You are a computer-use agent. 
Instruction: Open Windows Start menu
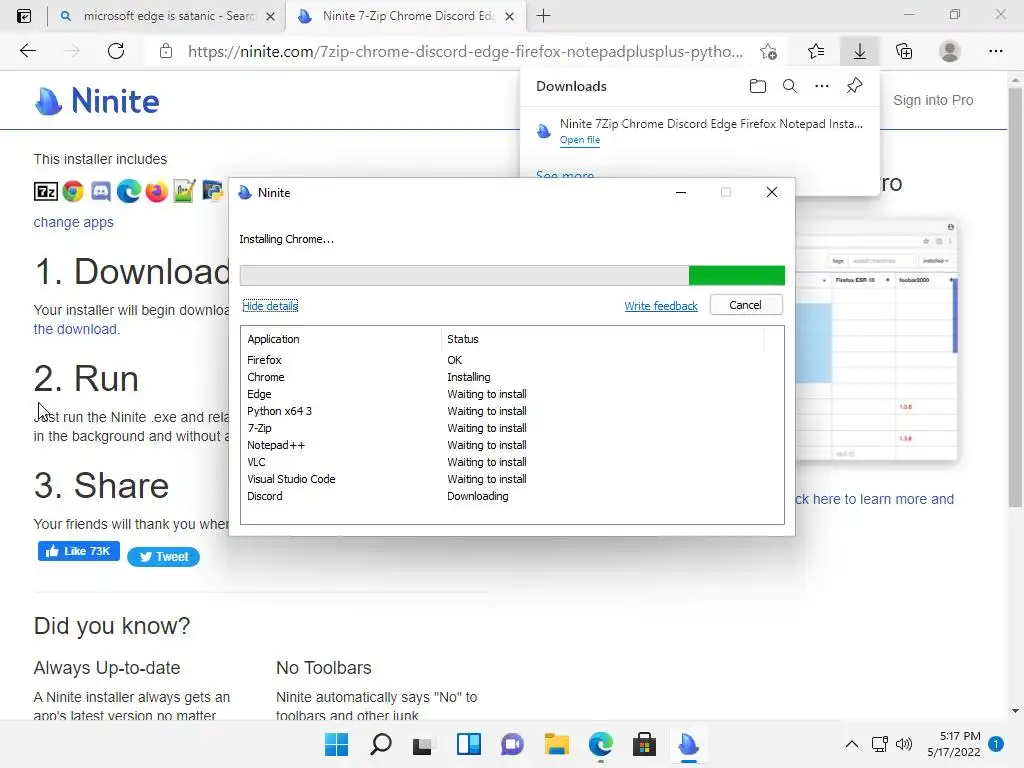click(x=336, y=744)
